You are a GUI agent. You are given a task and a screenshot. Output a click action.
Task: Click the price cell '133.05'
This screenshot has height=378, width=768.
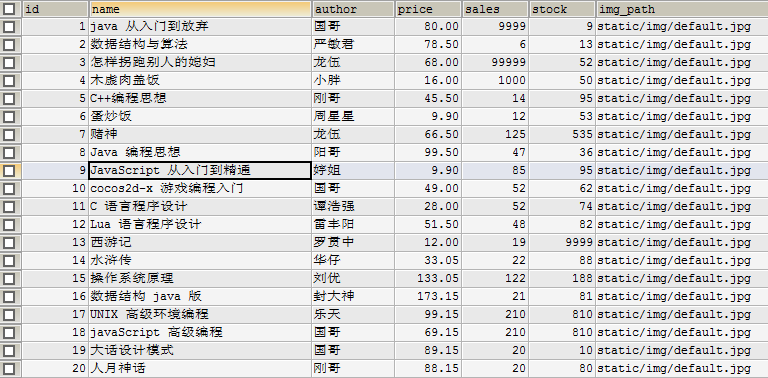(428, 278)
